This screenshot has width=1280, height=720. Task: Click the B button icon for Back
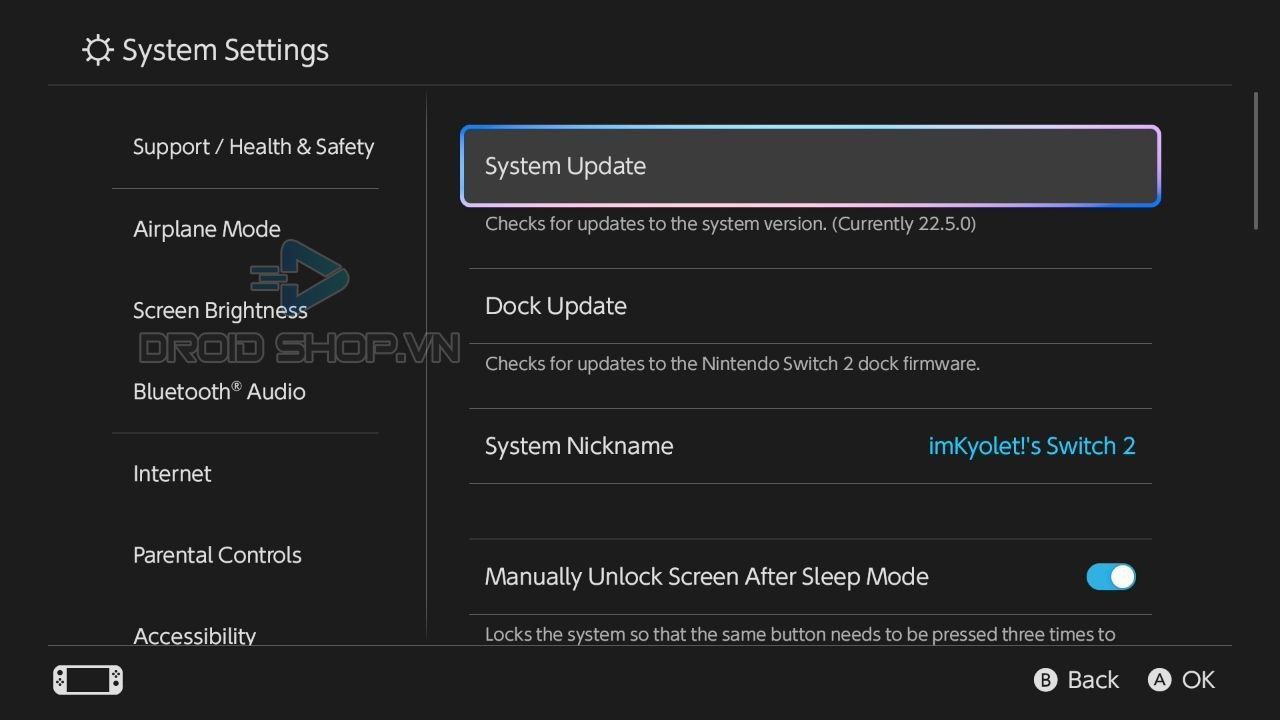click(x=1045, y=680)
